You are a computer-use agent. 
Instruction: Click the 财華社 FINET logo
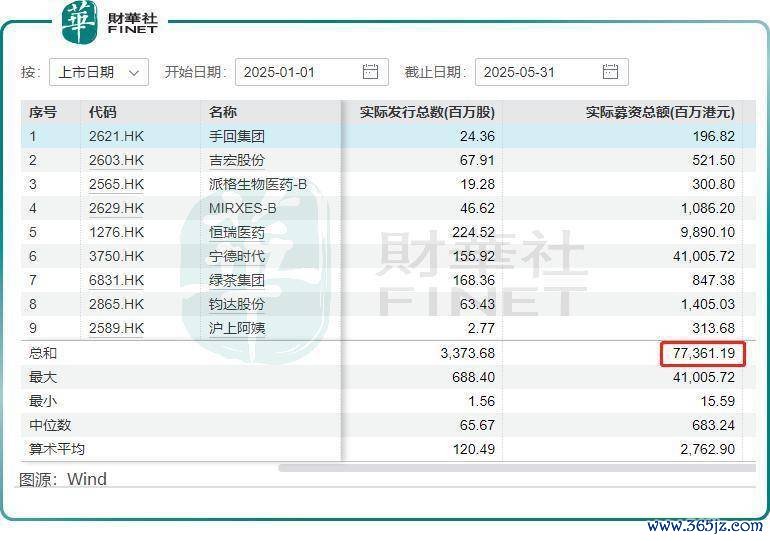point(110,22)
